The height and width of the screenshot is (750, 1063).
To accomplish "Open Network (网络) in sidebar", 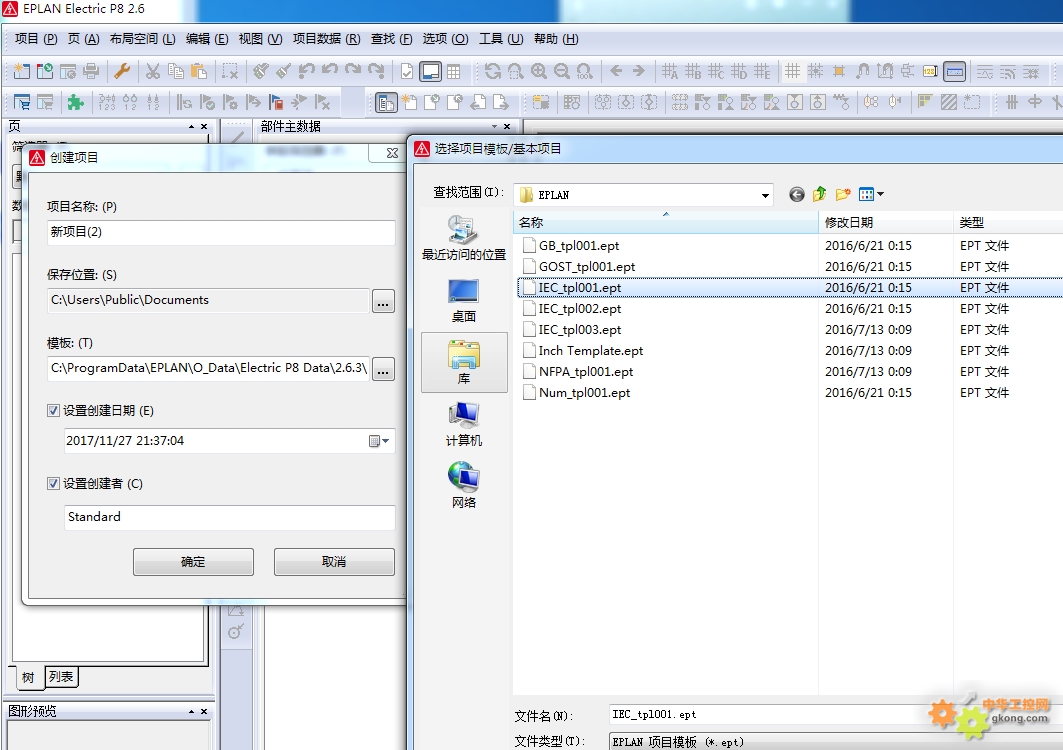I will [x=464, y=486].
